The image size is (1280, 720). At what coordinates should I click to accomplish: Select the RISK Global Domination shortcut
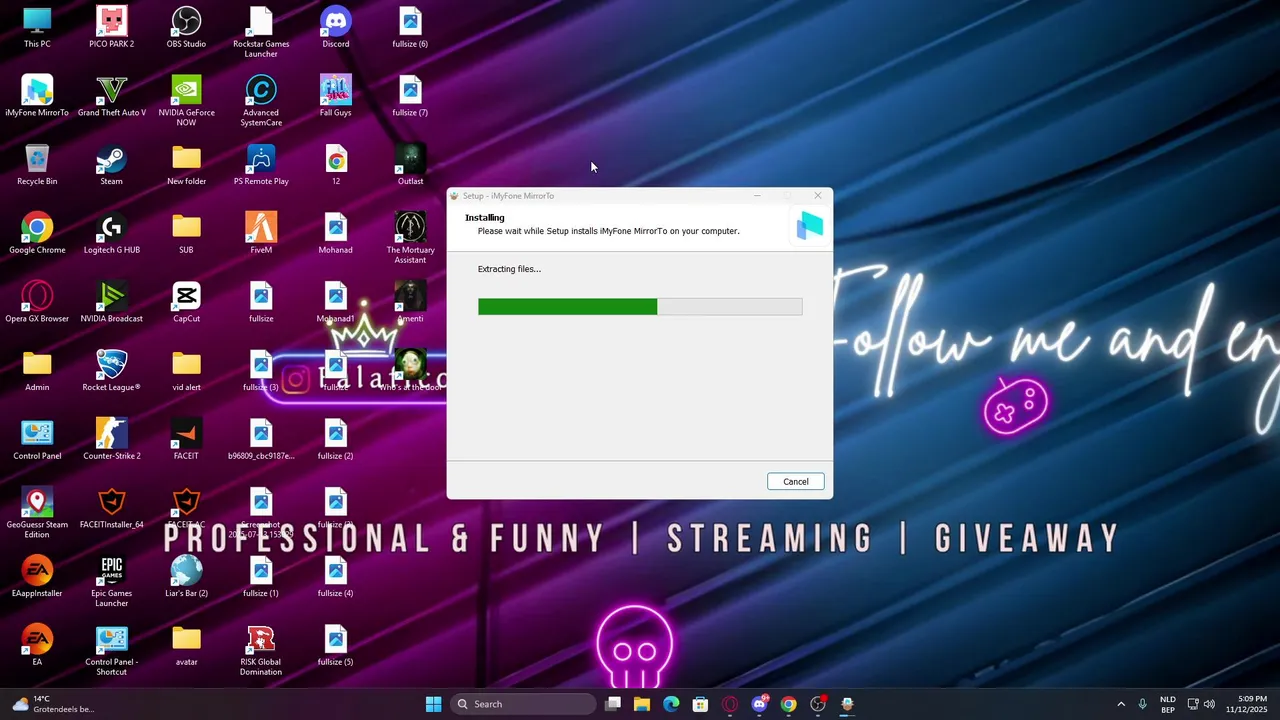tap(261, 651)
